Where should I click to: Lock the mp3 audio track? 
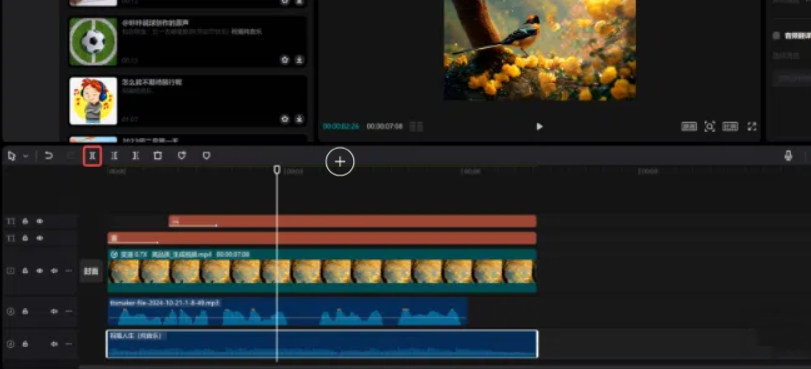(x=25, y=312)
